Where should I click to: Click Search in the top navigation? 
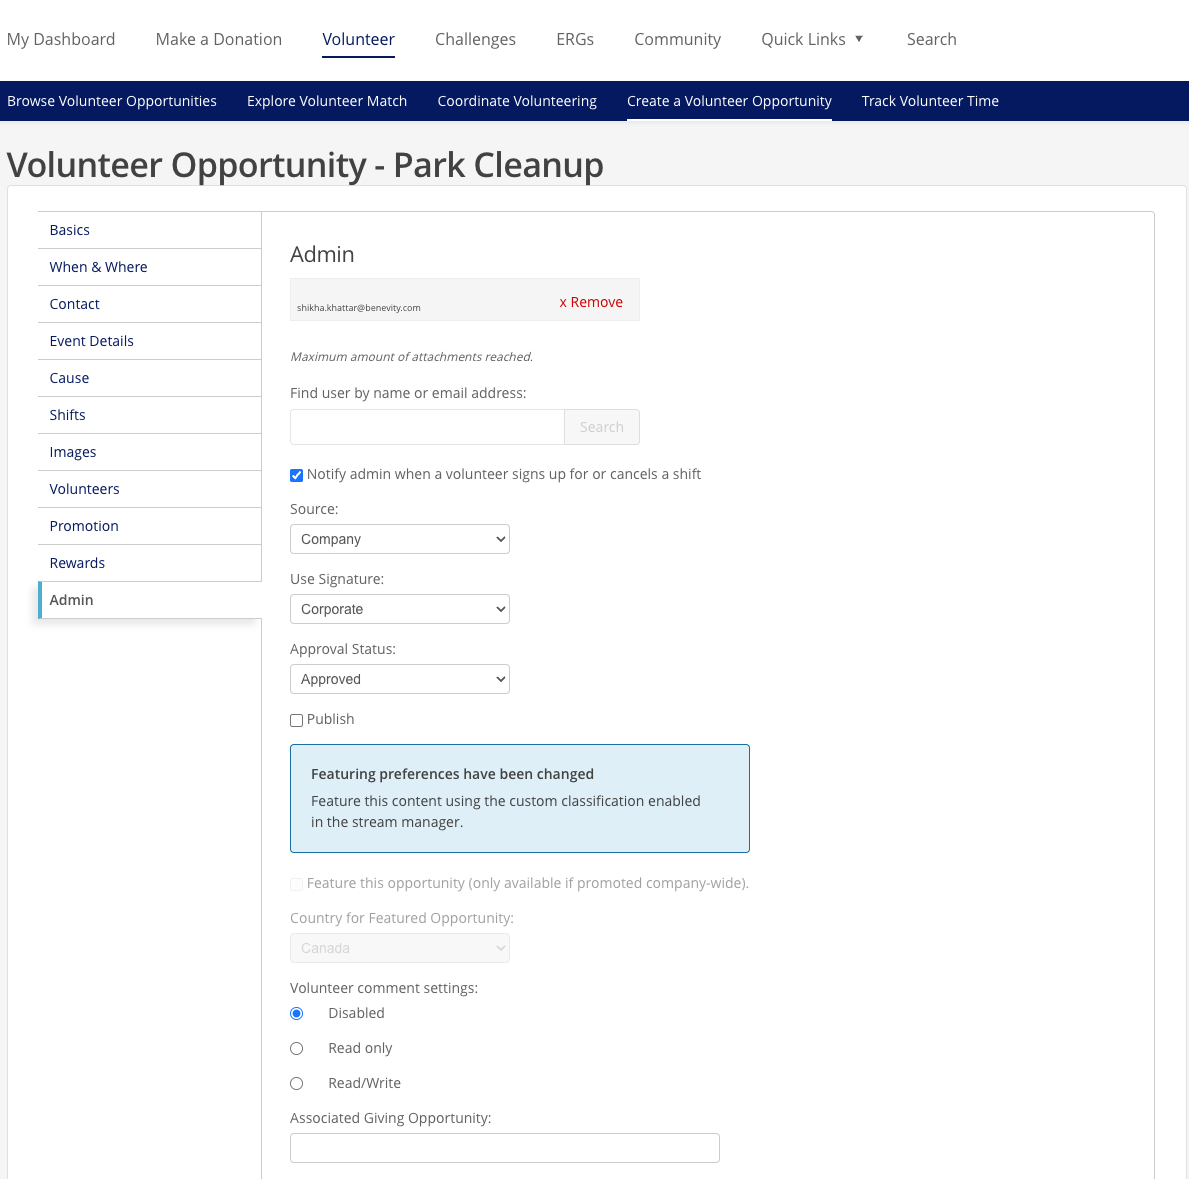pos(931,39)
